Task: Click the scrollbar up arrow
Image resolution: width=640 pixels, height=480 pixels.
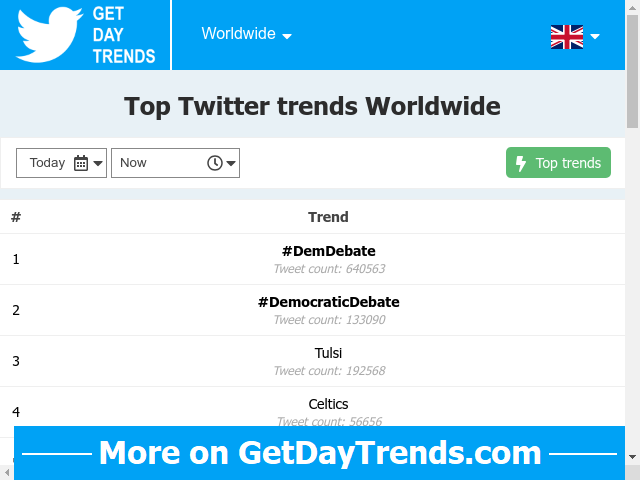Action: pos(633,7)
